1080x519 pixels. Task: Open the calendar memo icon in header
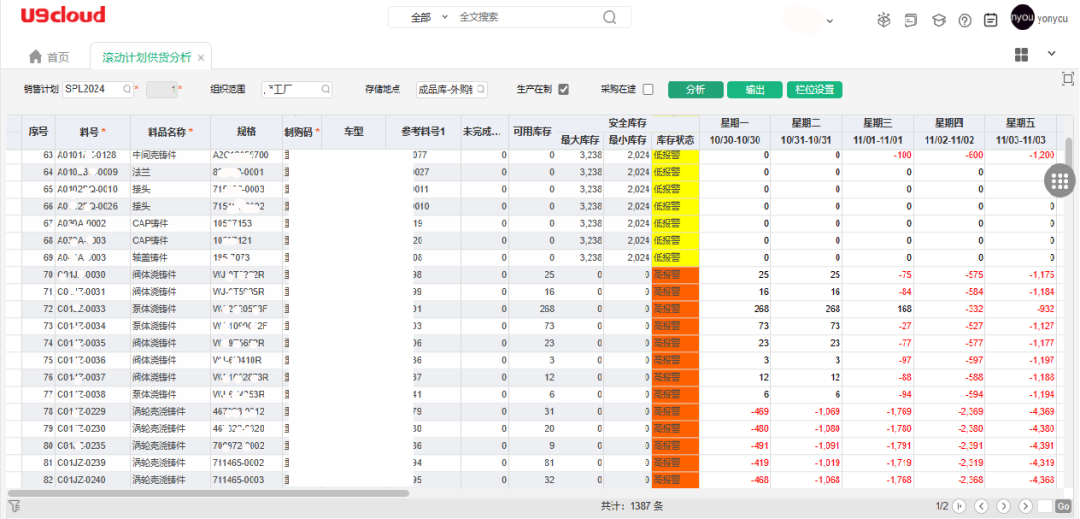tap(991, 20)
